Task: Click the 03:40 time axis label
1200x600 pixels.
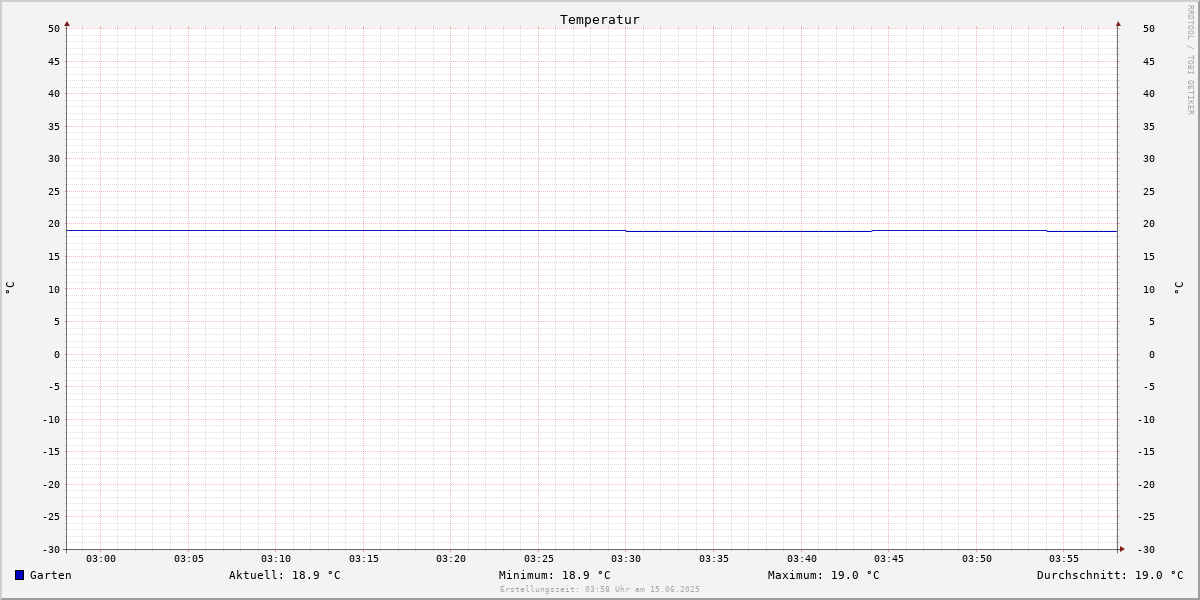Action: (802, 559)
